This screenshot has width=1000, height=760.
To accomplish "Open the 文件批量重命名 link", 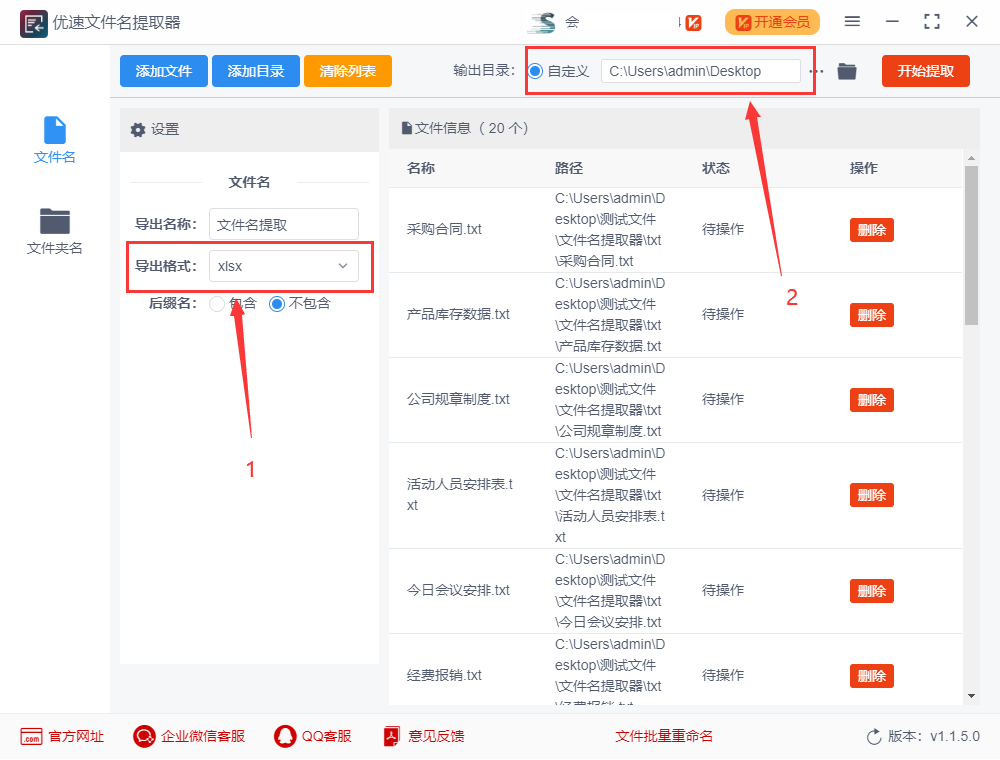I will (664, 737).
